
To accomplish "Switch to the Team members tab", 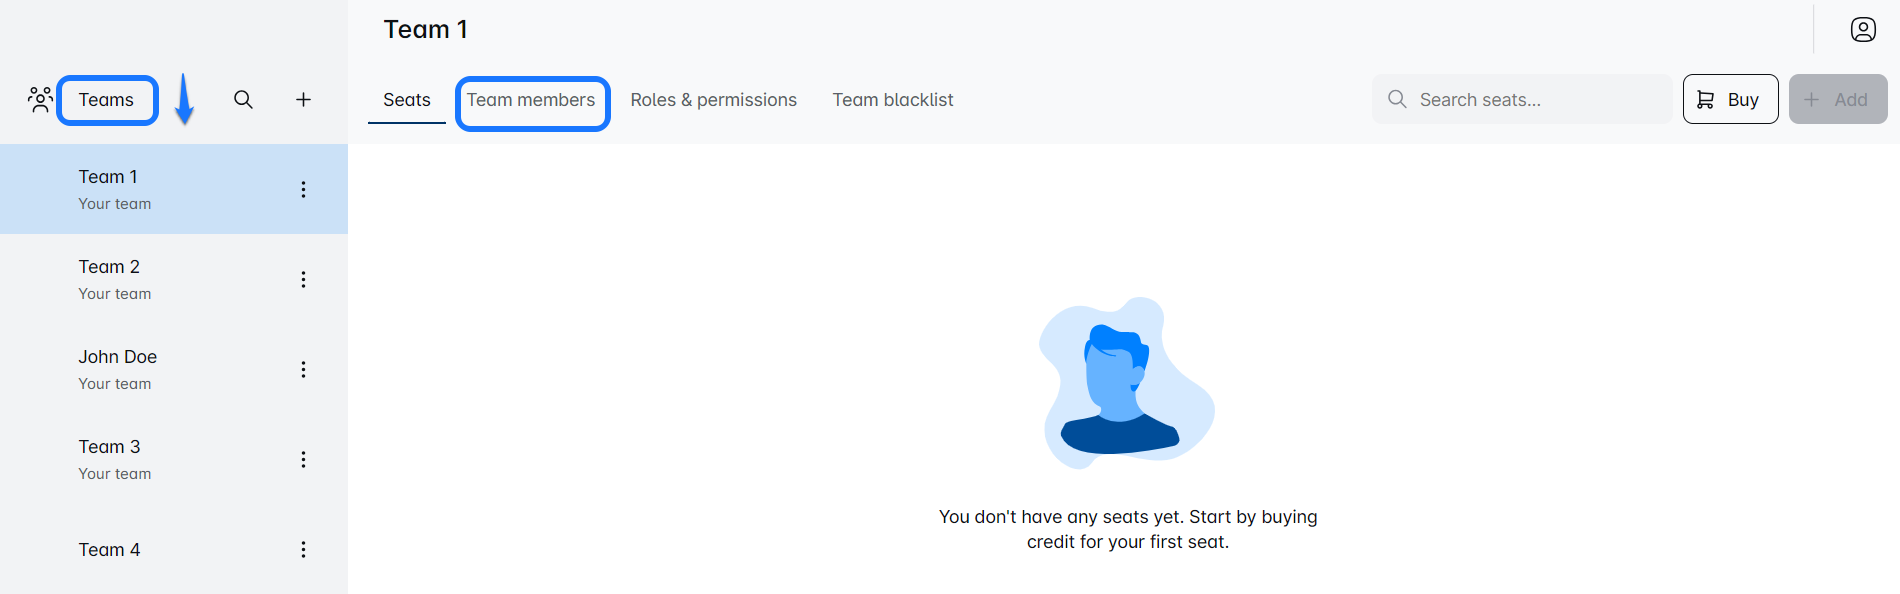I will pyautogui.click(x=531, y=100).
